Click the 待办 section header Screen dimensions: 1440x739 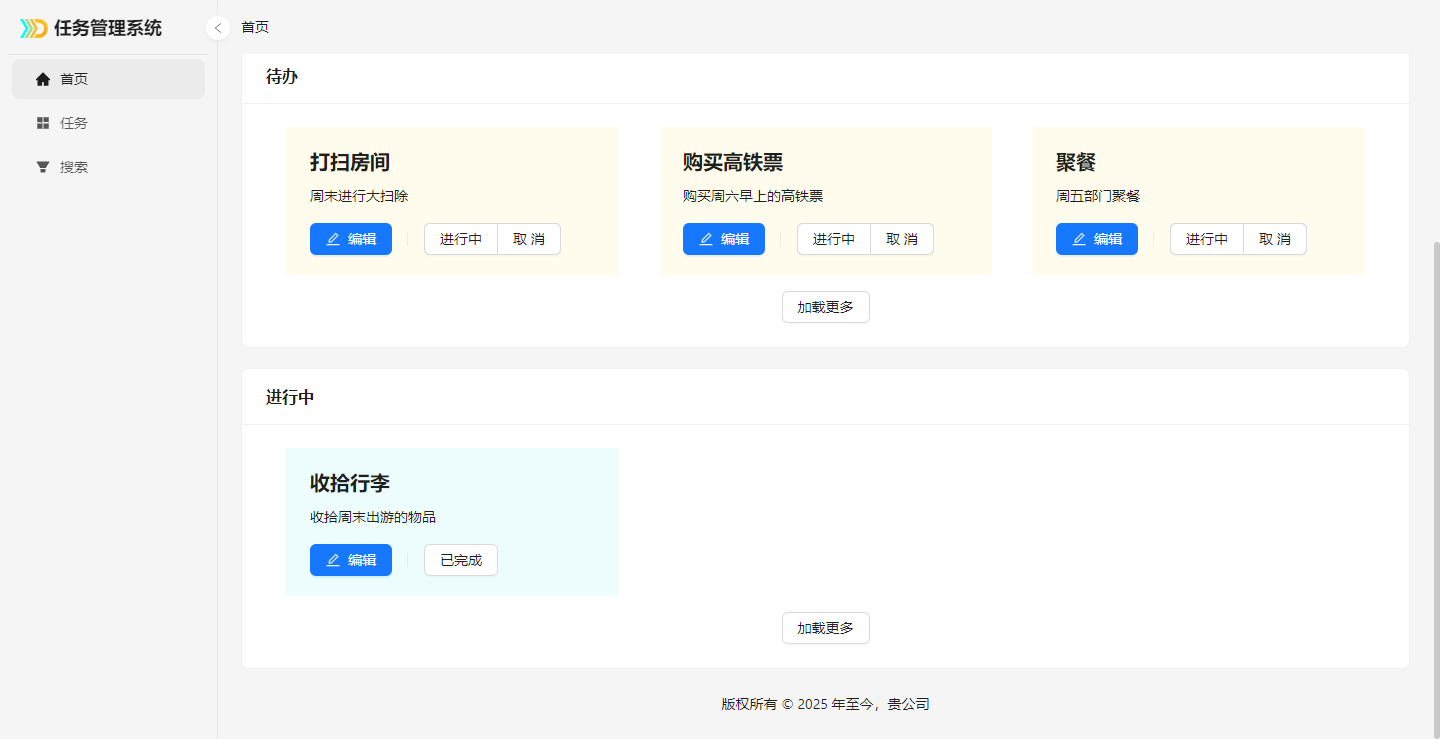[x=282, y=76]
